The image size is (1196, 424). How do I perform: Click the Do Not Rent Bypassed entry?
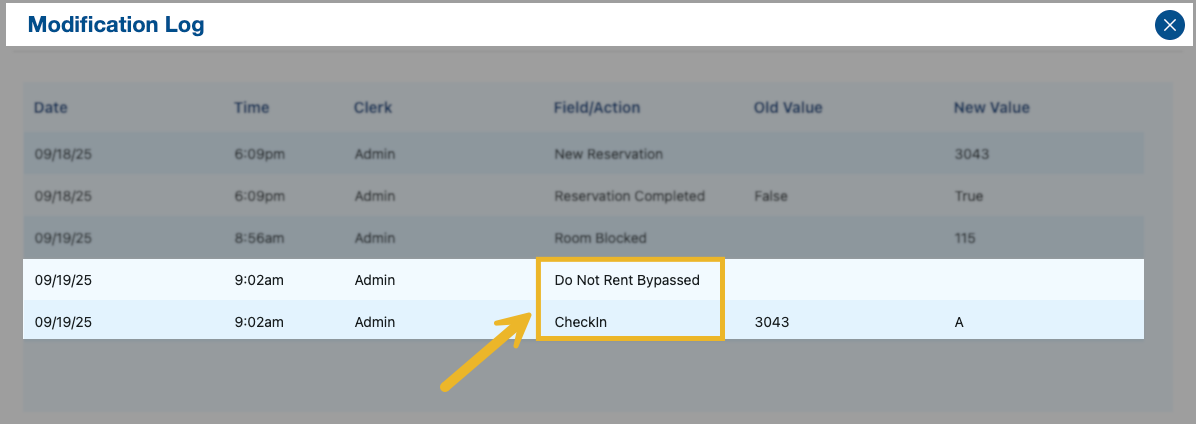pyautogui.click(x=627, y=281)
